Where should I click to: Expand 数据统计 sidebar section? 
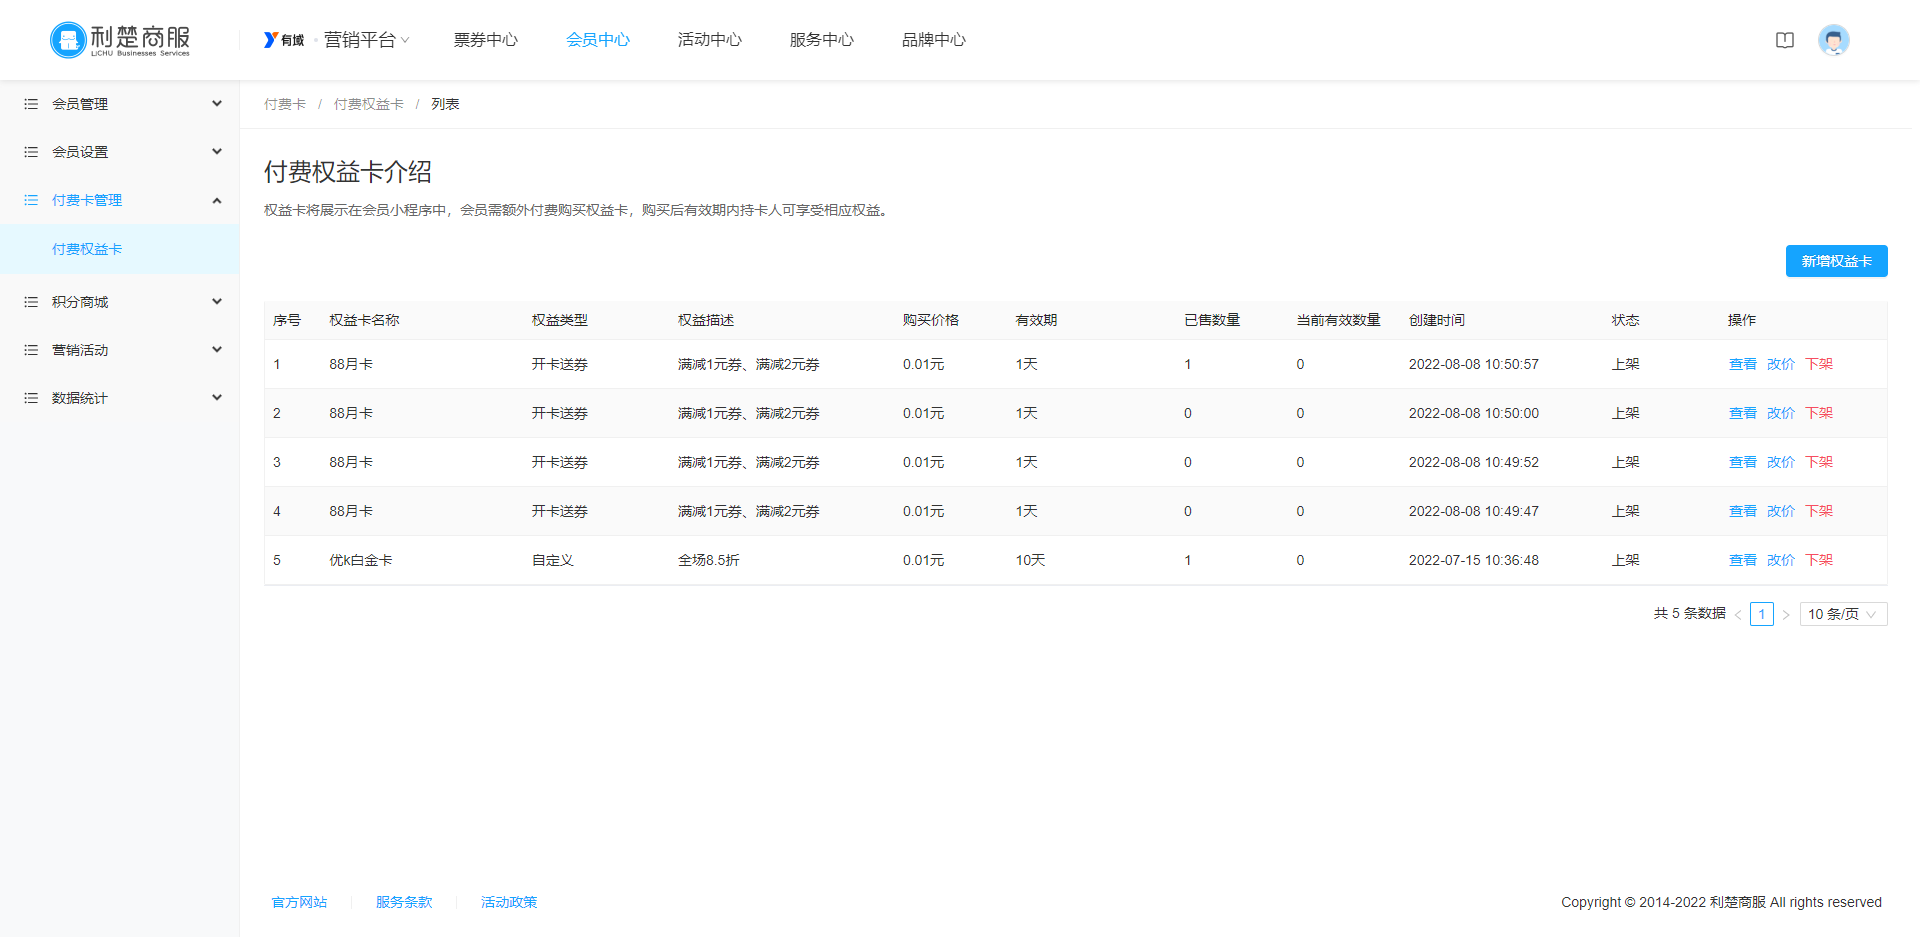click(x=217, y=398)
